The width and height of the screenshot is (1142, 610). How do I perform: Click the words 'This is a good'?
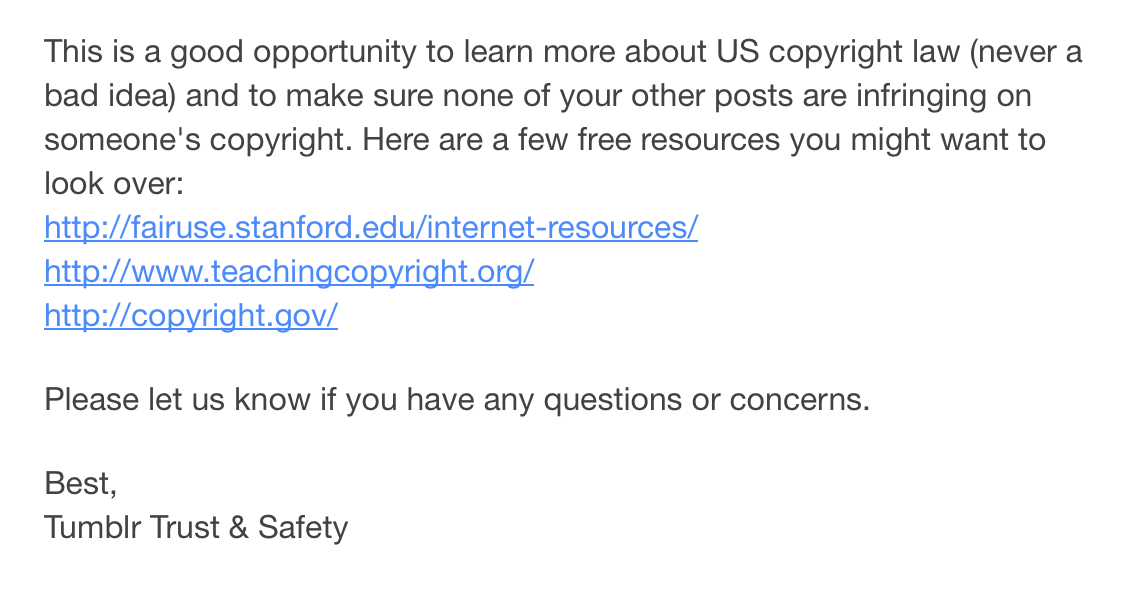[x=144, y=52]
